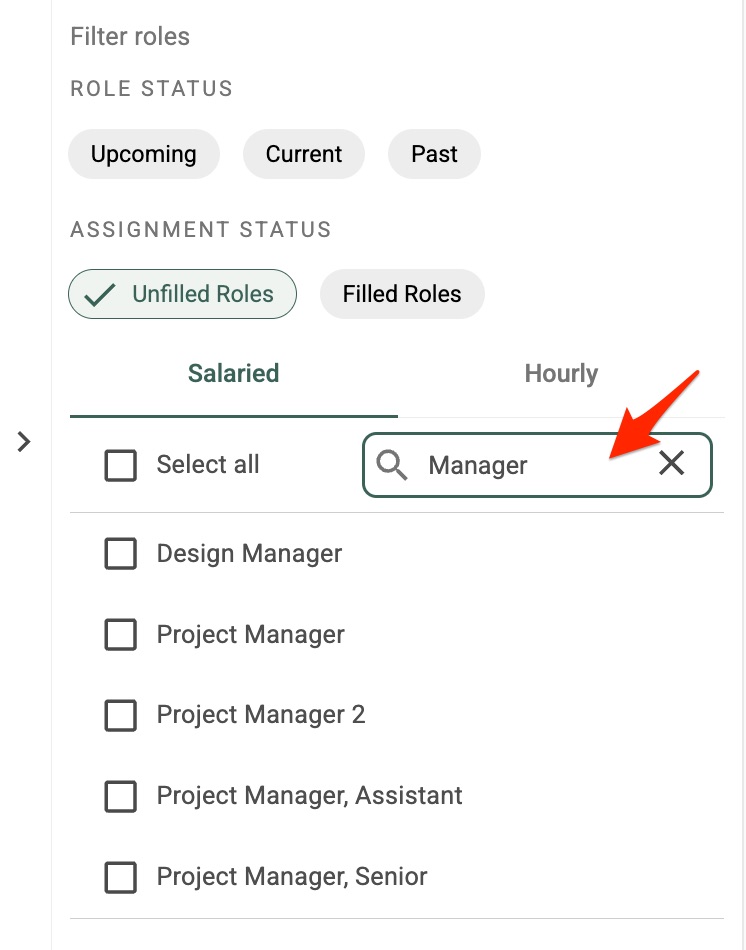Click the Project Manager 2 label

coord(261,715)
